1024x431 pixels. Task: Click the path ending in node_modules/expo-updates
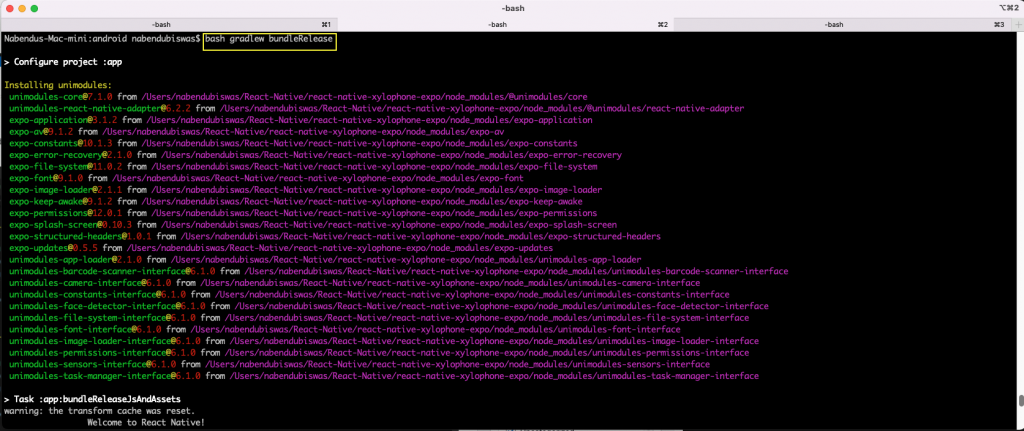tap(340, 248)
